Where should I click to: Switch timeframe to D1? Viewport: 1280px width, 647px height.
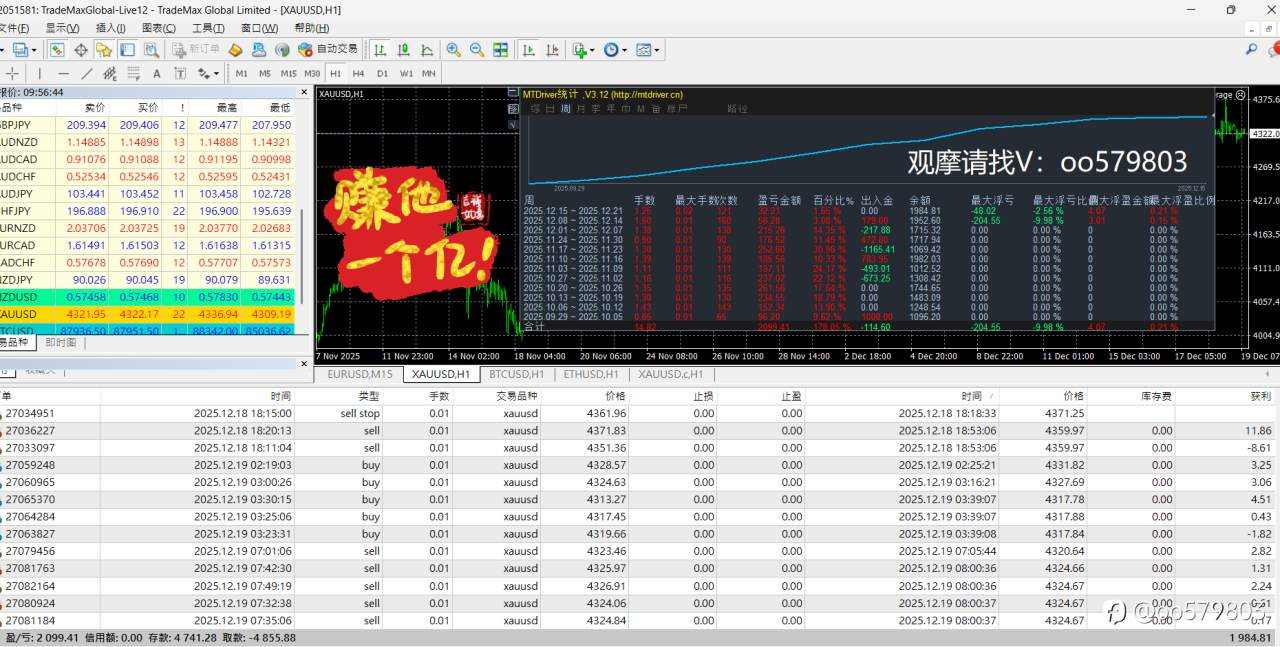pyautogui.click(x=383, y=72)
